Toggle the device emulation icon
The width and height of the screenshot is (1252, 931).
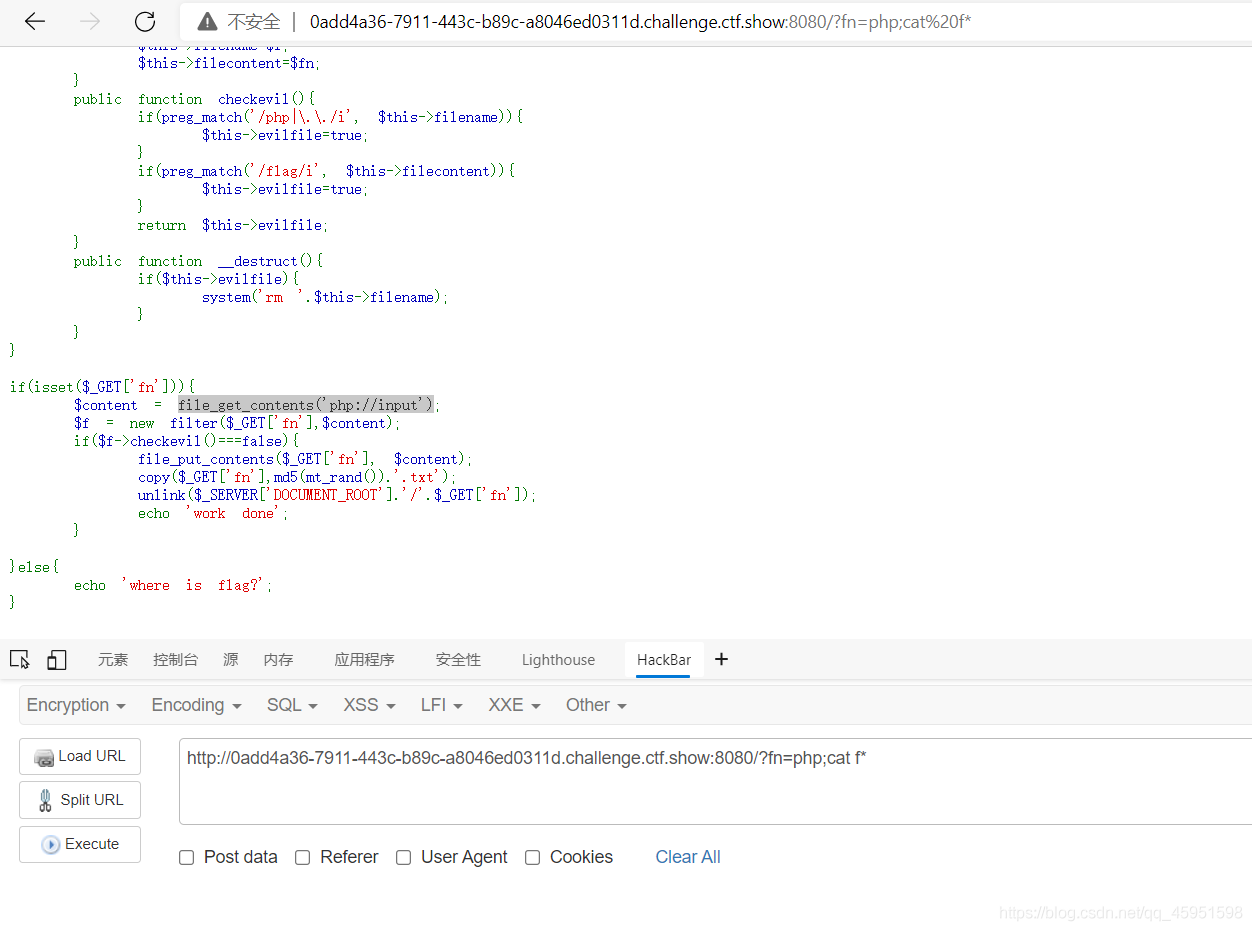point(57,659)
